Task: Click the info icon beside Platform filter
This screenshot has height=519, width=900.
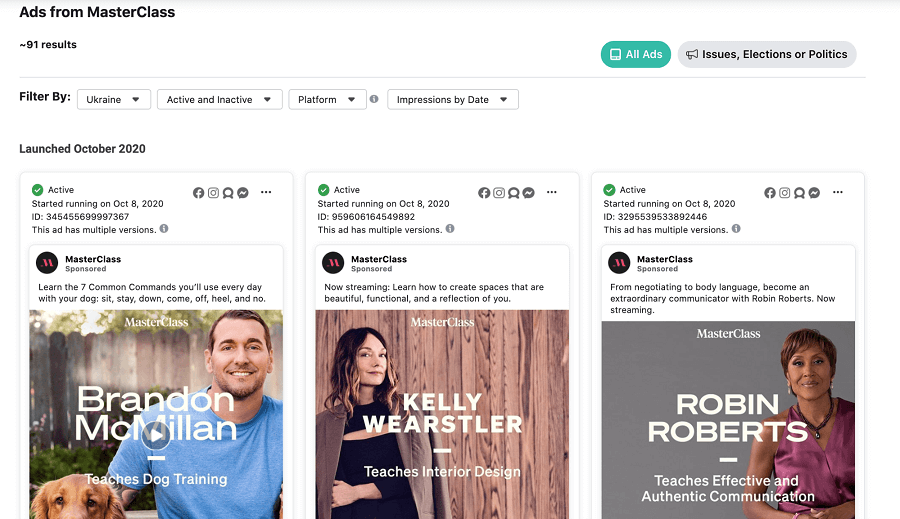Action: [374, 99]
